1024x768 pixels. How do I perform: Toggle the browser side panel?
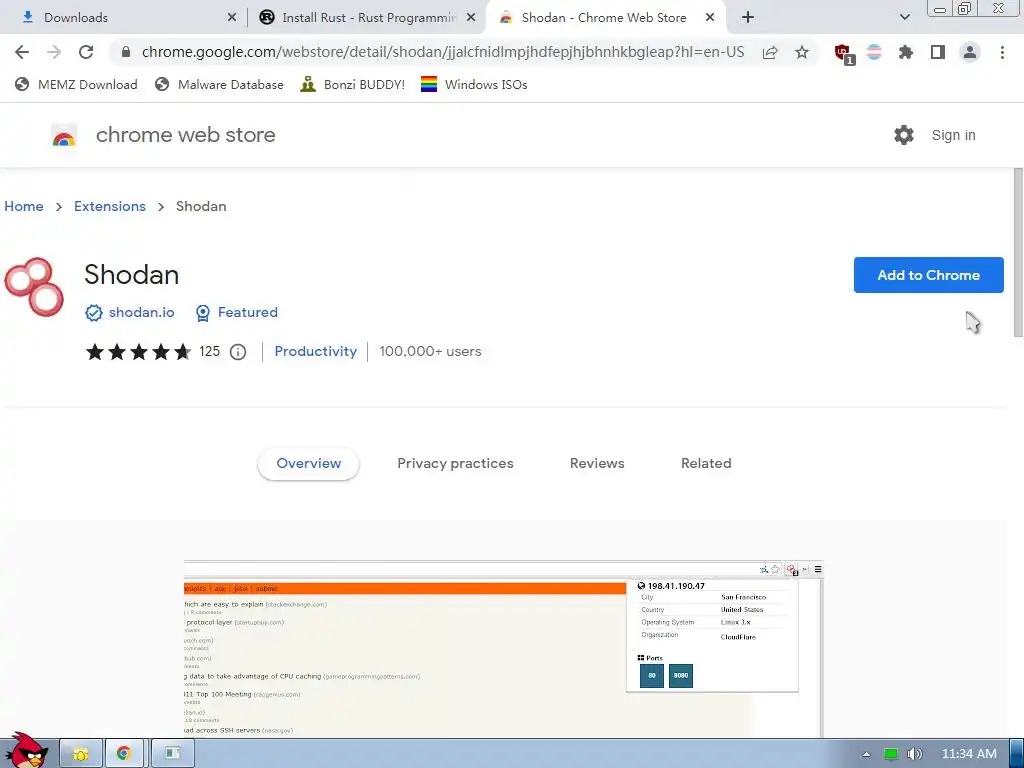pyautogui.click(x=938, y=52)
